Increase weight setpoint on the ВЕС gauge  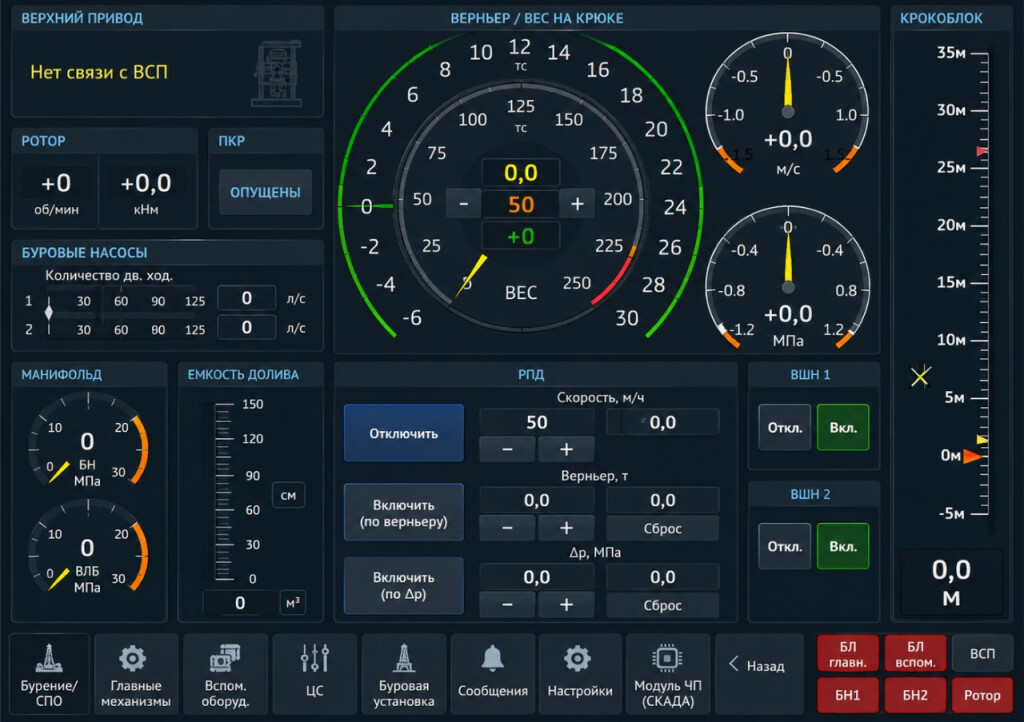577,204
